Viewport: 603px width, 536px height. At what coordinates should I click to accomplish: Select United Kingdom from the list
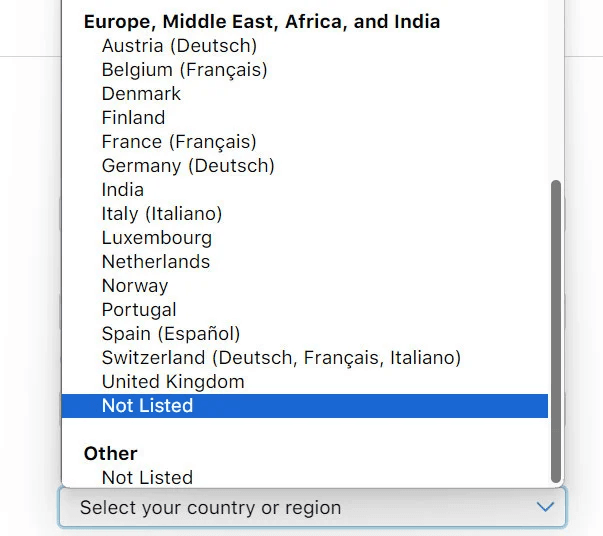[173, 381]
